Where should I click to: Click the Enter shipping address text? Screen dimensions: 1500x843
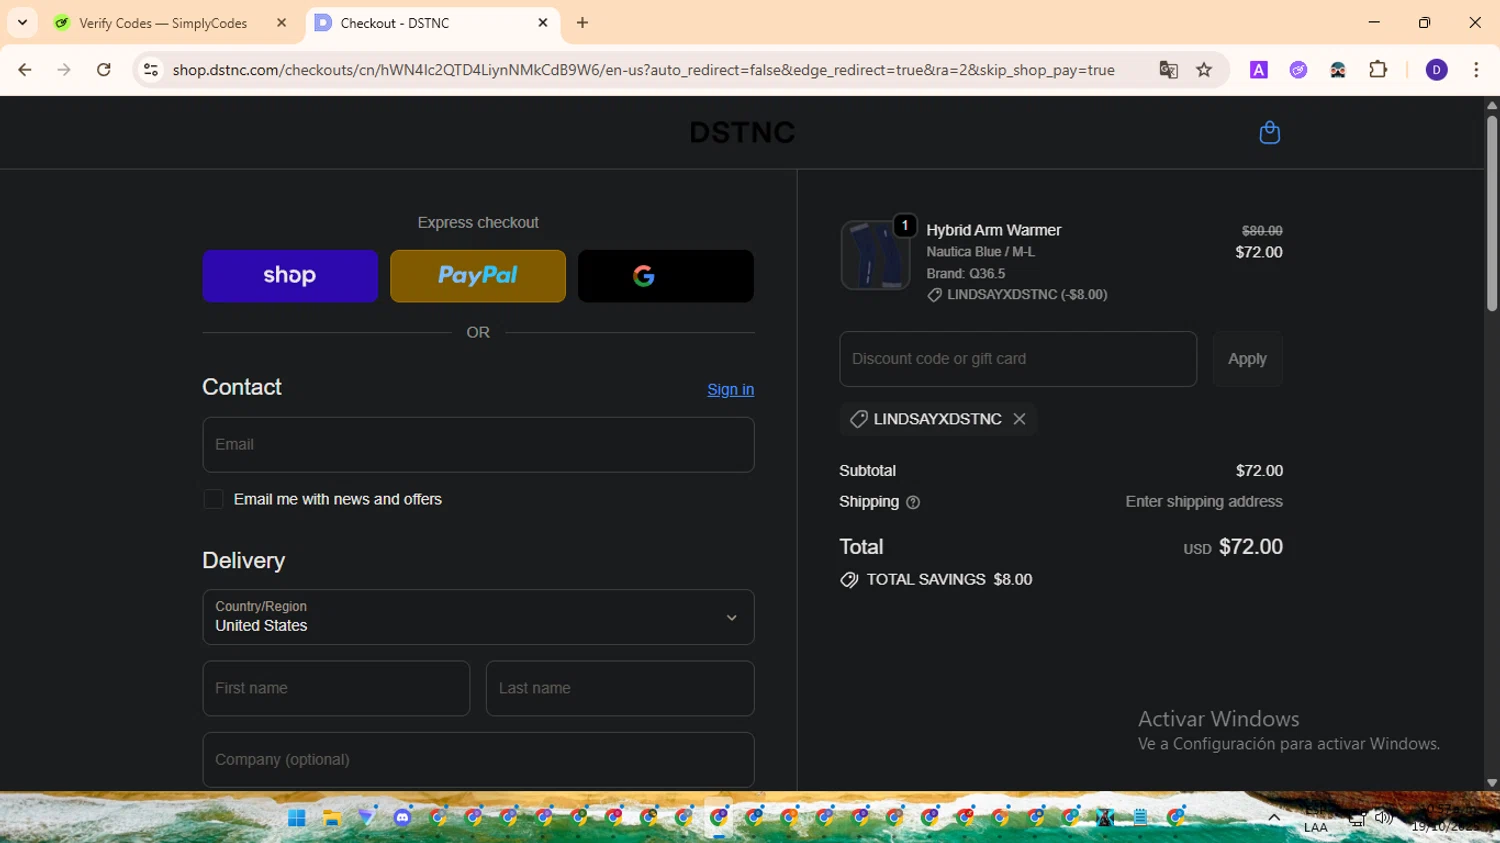tap(1204, 502)
